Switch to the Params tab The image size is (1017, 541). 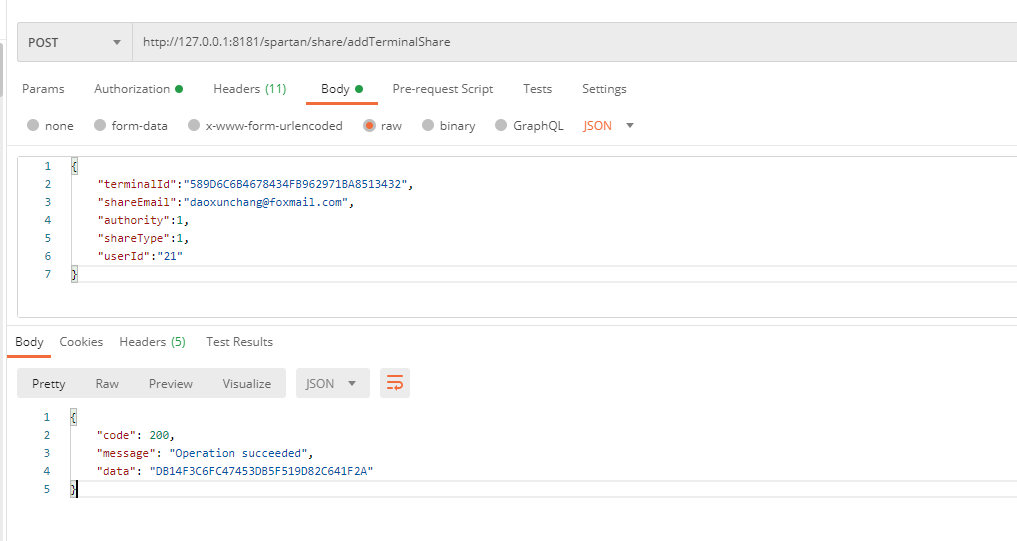43,89
